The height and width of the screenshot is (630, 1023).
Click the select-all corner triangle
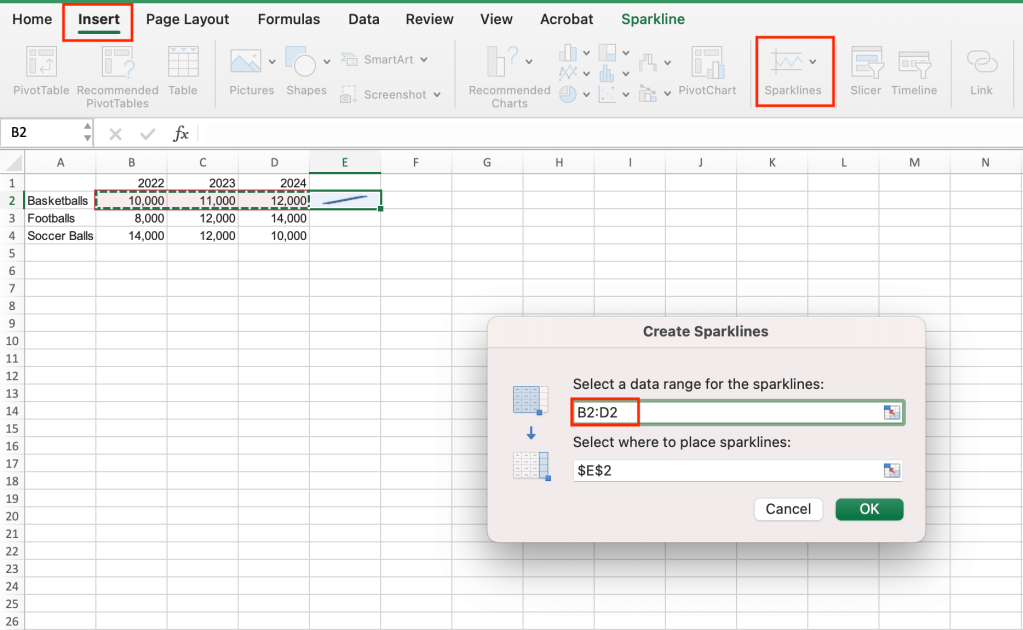pos(13,162)
